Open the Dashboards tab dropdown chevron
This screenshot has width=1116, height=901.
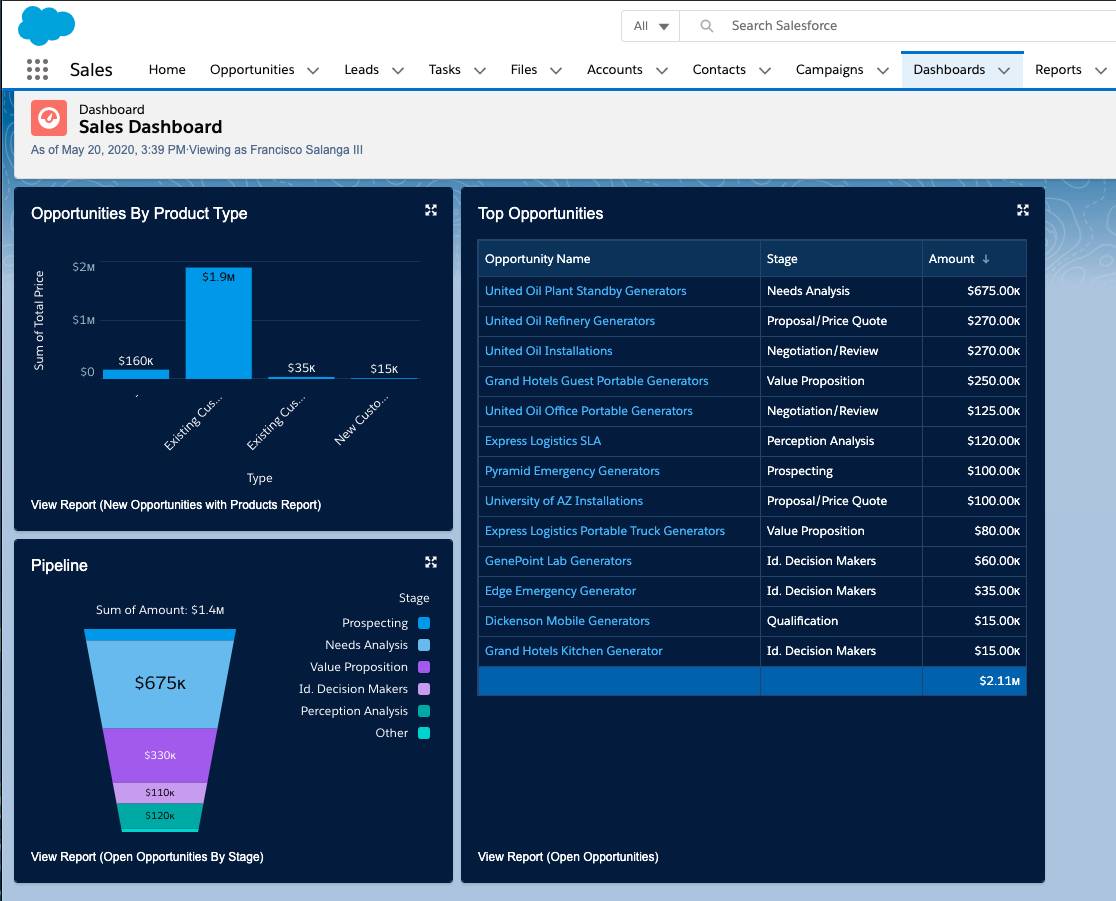(x=1004, y=70)
